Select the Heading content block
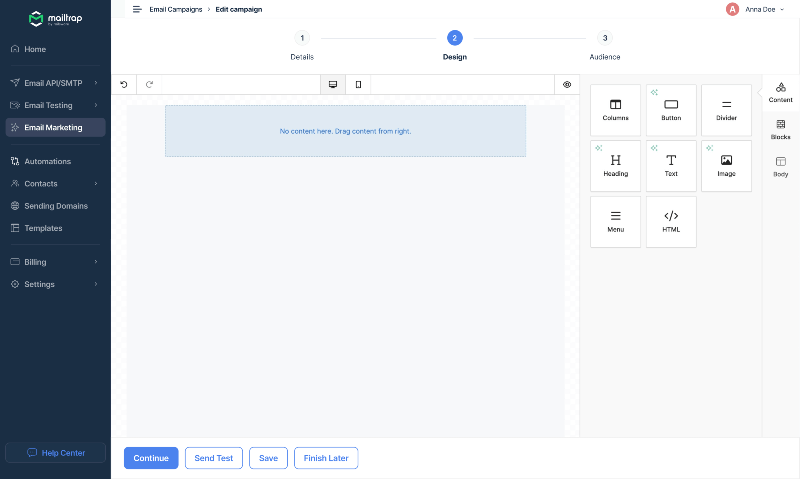 point(615,165)
